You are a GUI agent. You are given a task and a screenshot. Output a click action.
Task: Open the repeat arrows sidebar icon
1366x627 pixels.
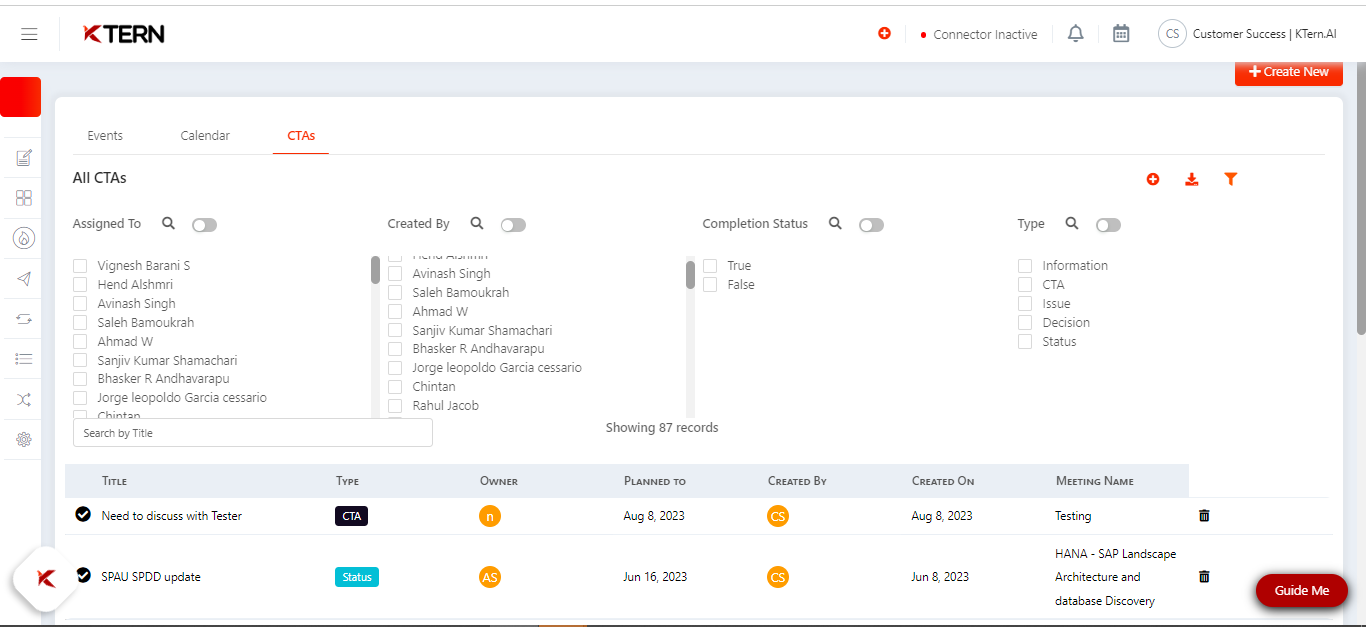[24, 319]
